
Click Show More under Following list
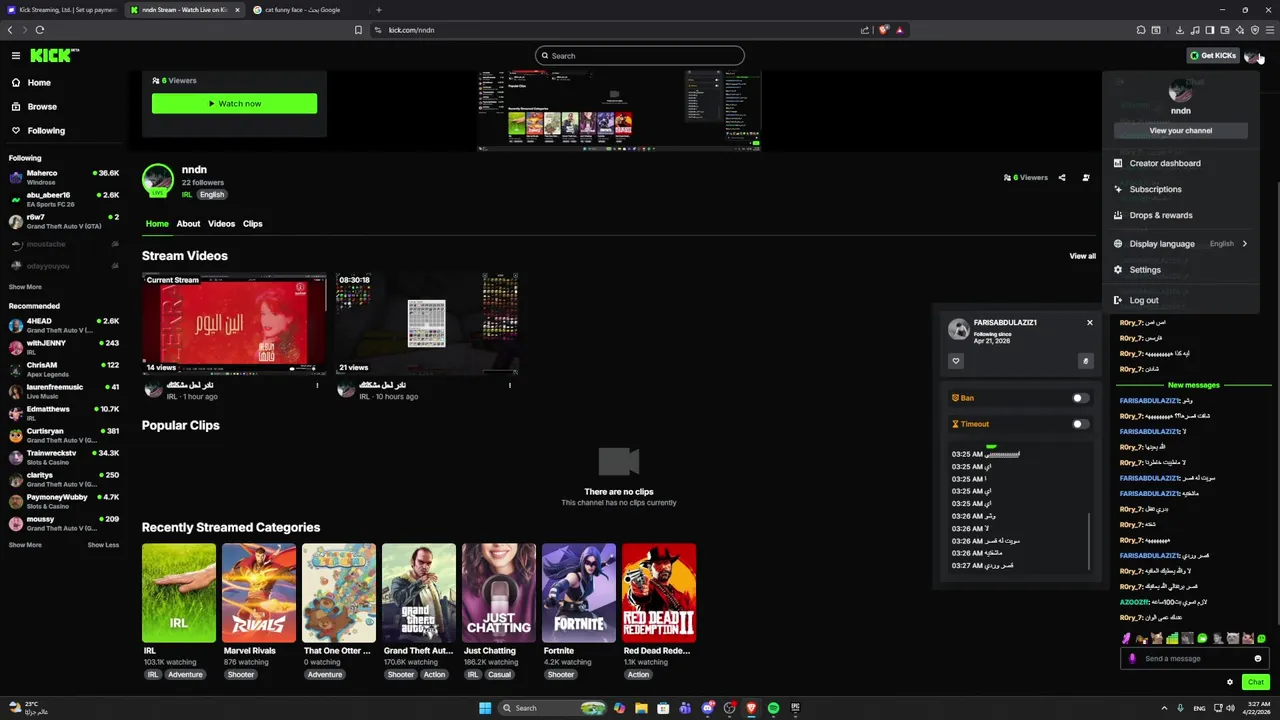(x=25, y=287)
